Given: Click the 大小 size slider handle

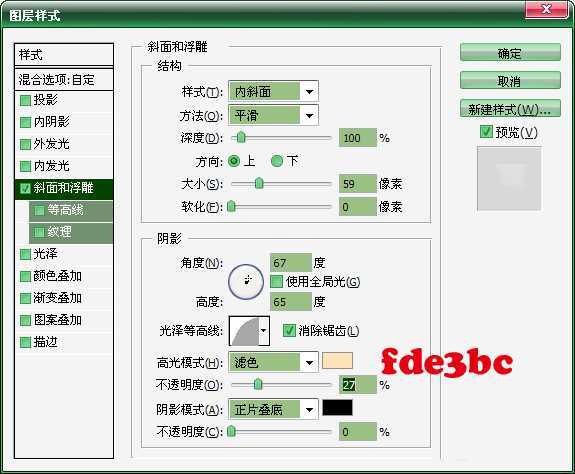Looking at the screenshot, I should pos(259,183).
